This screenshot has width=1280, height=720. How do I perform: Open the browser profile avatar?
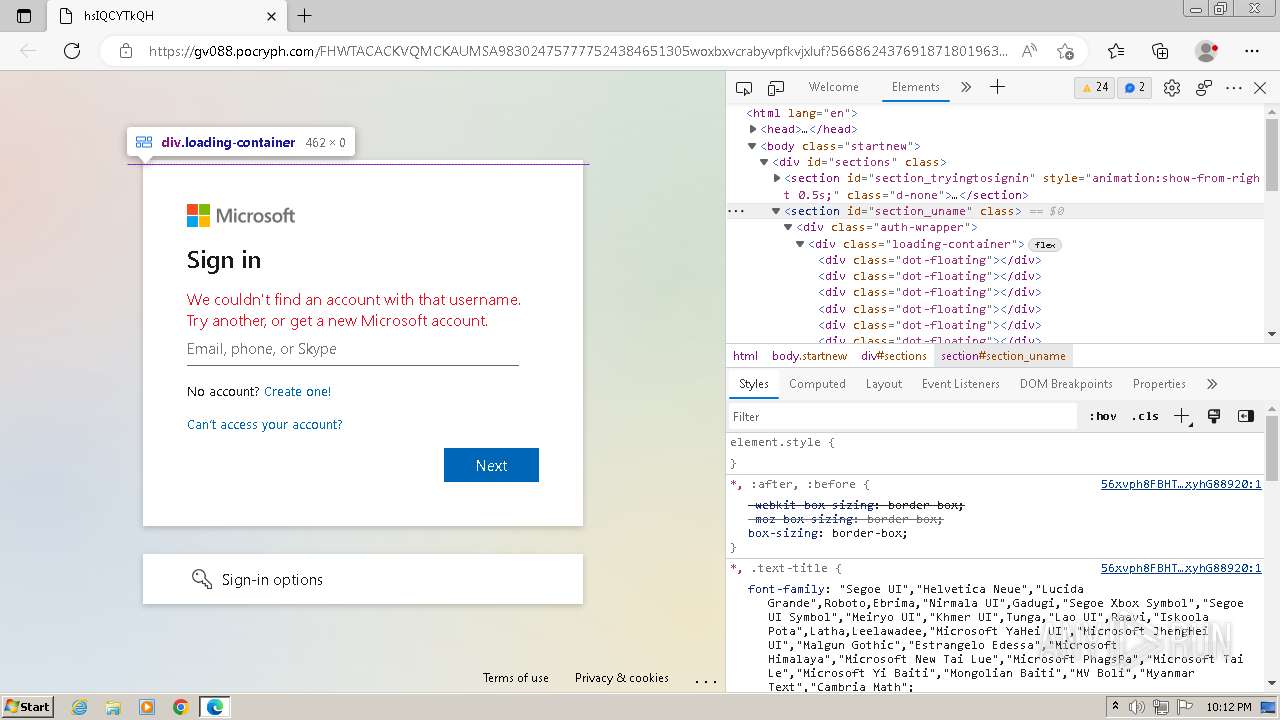point(1206,51)
